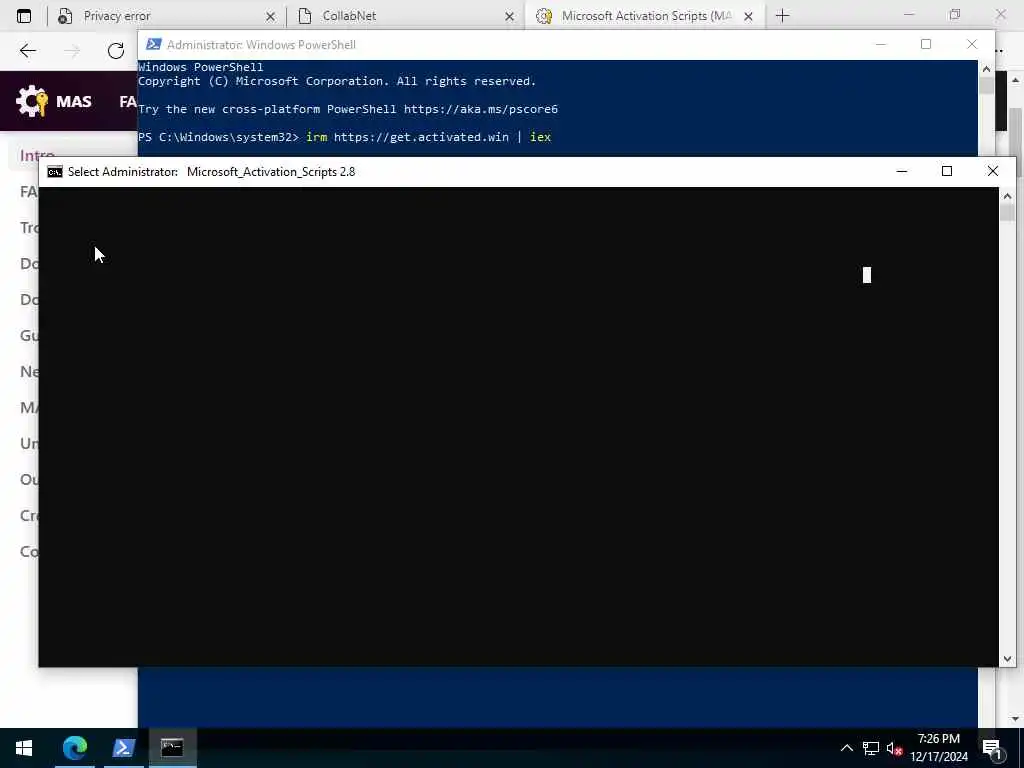Close the CollabNet tab
The height and width of the screenshot is (768, 1024).
click(509, 16)
